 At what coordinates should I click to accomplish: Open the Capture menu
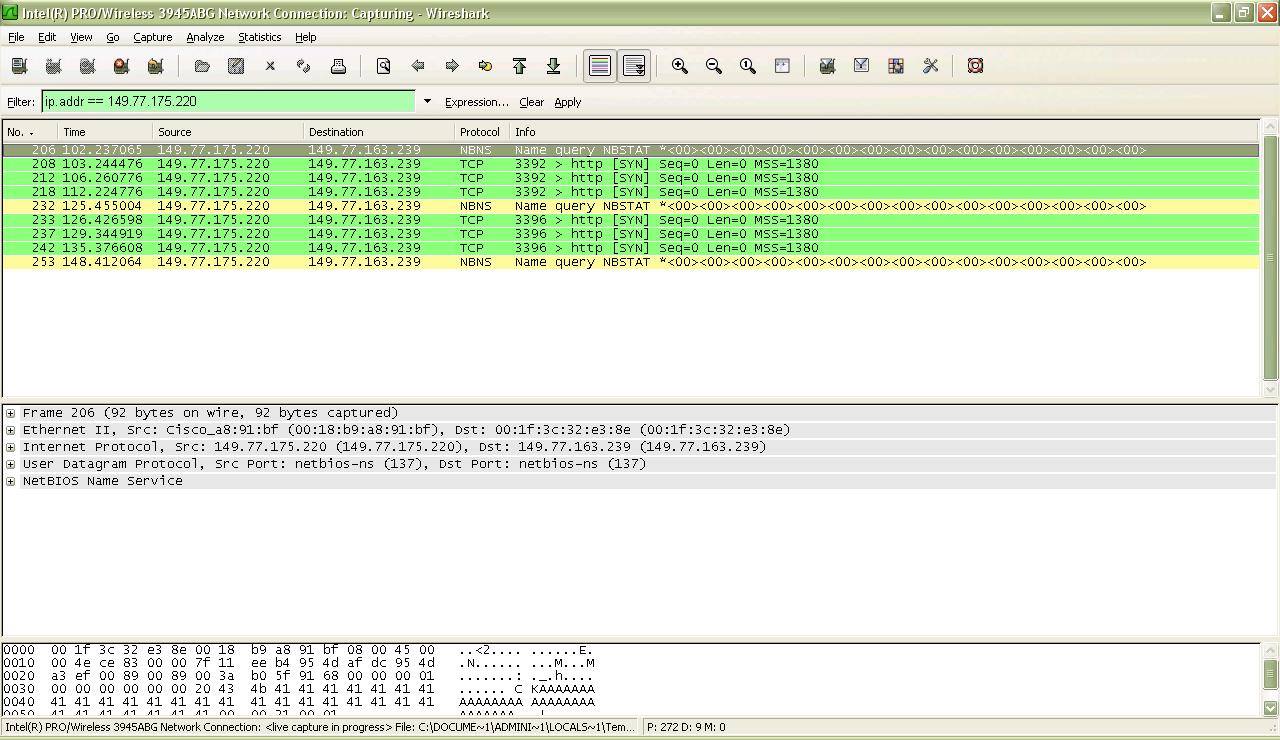(153, 37)
